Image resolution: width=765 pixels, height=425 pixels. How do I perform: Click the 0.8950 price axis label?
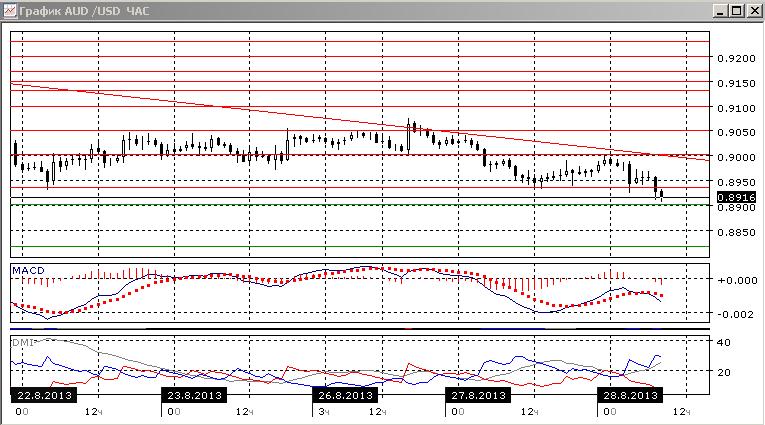coord(736,182)
